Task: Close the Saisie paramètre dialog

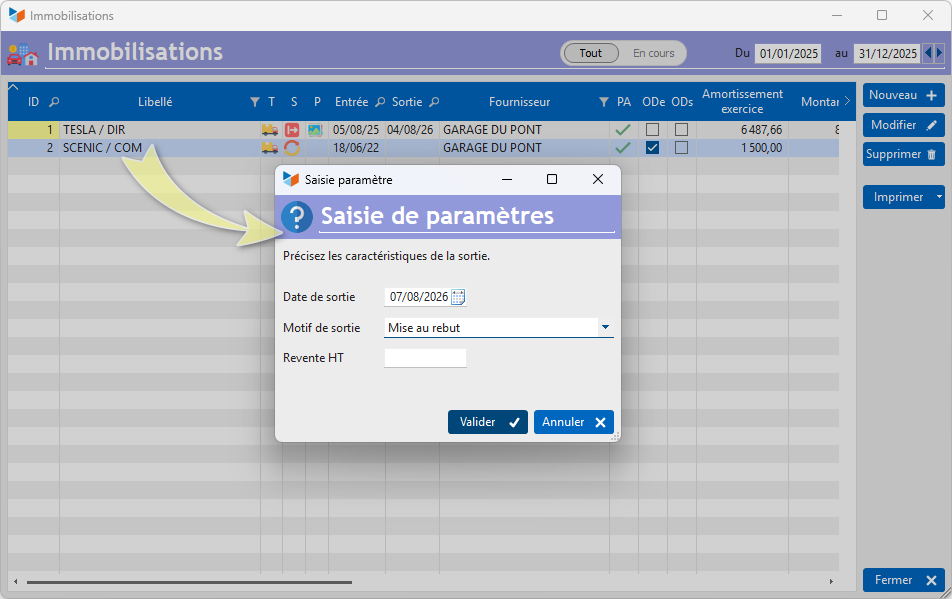Action: (598, 179)
